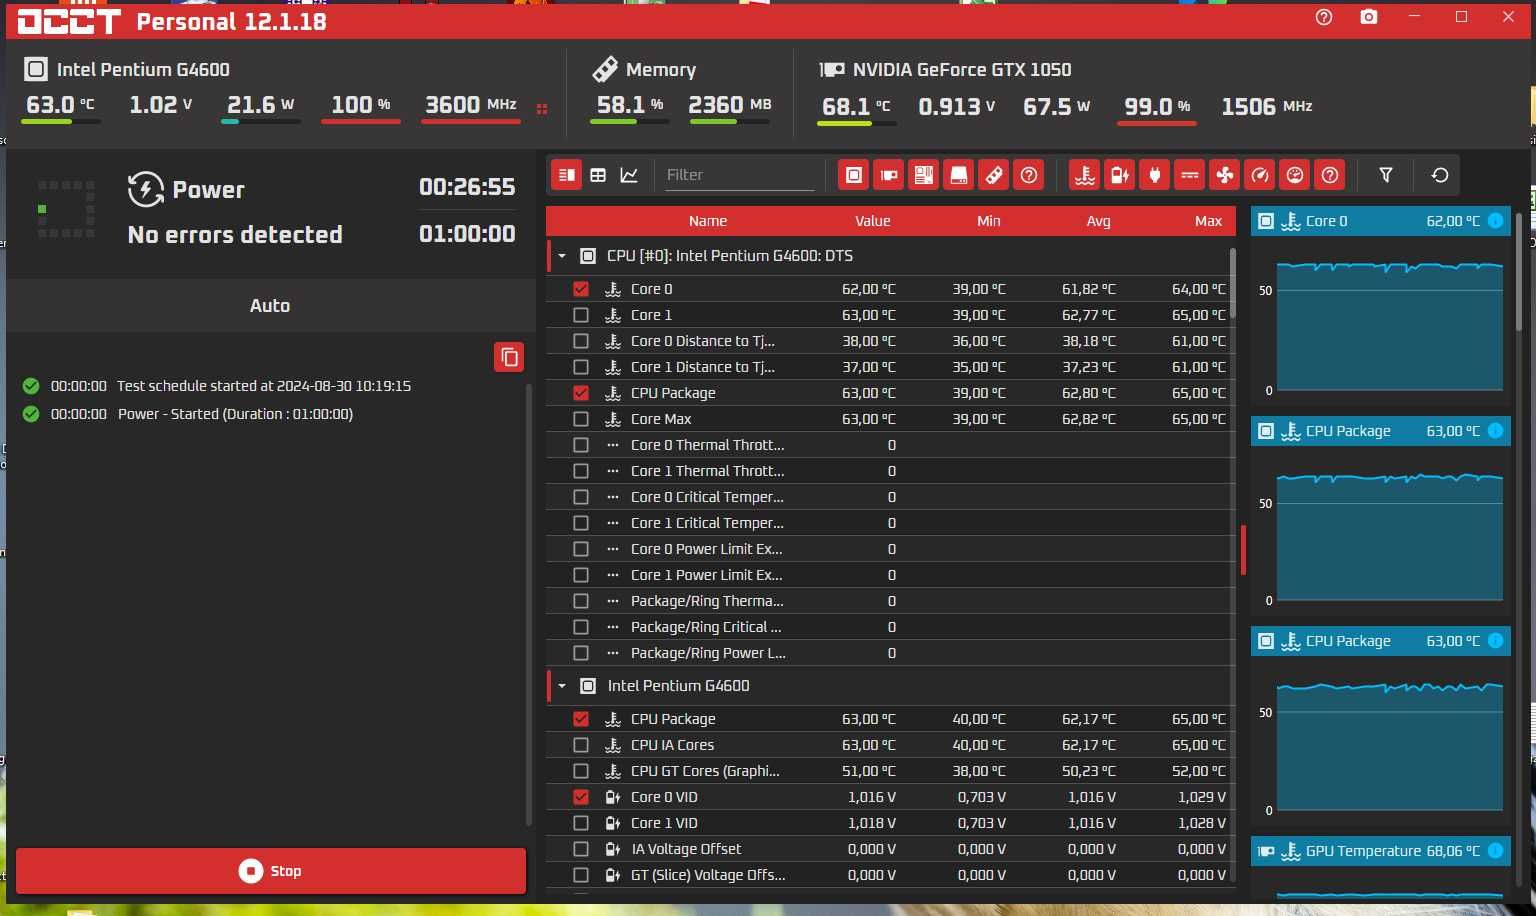This screenshot has width=1536, height=916.
Task: Toggle the power plug sensor filter
Action: pos(1155,176)
